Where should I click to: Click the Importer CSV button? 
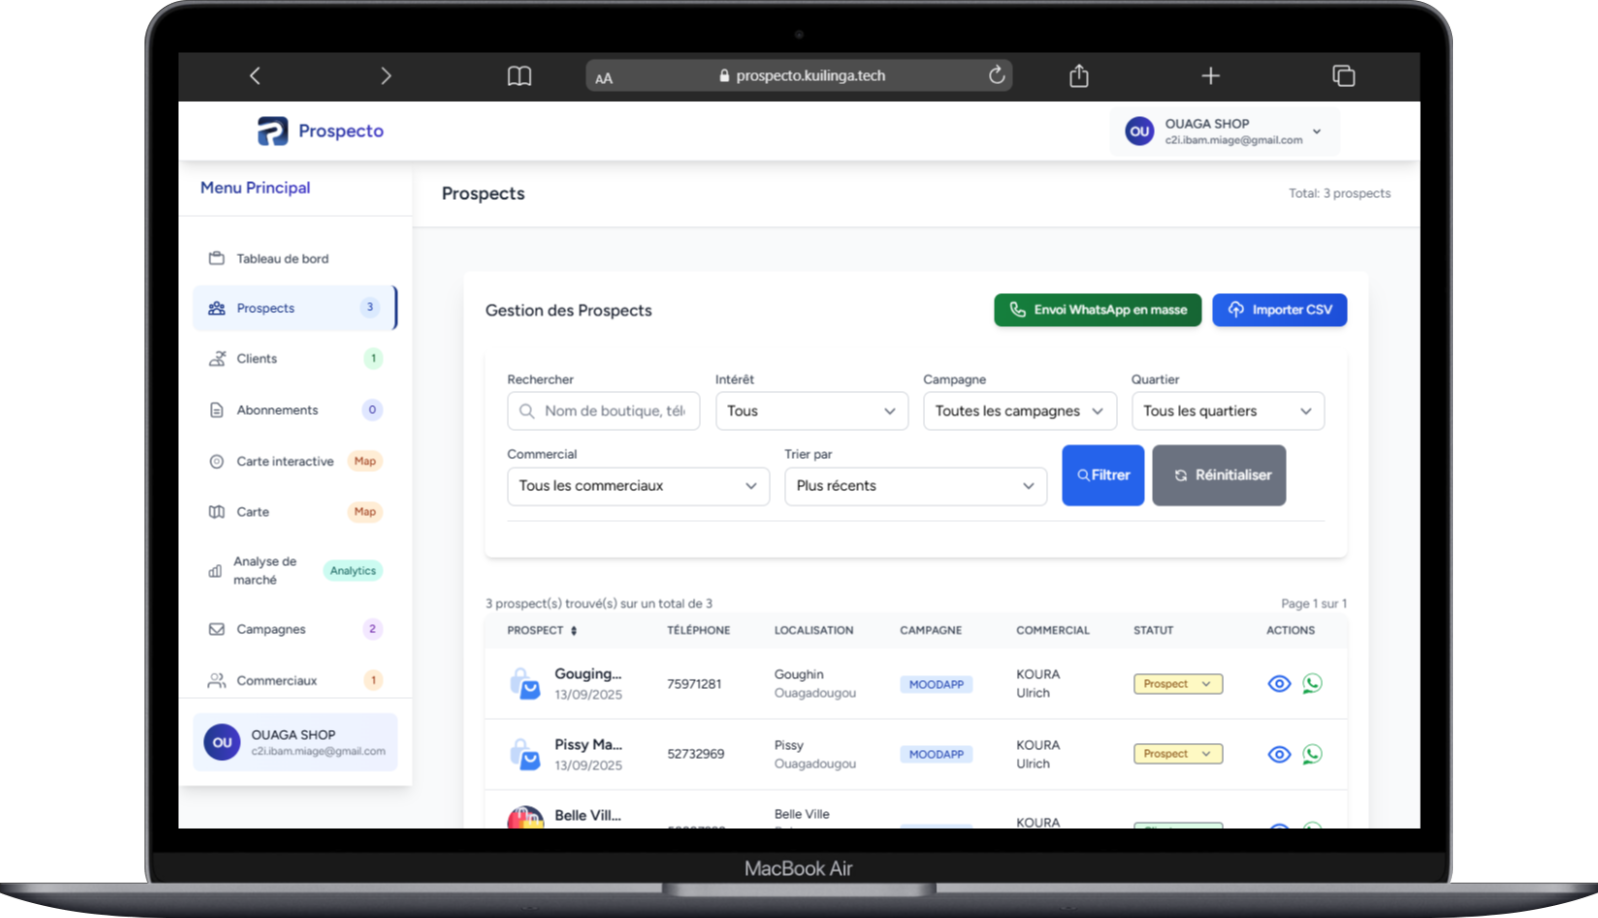1279,310
